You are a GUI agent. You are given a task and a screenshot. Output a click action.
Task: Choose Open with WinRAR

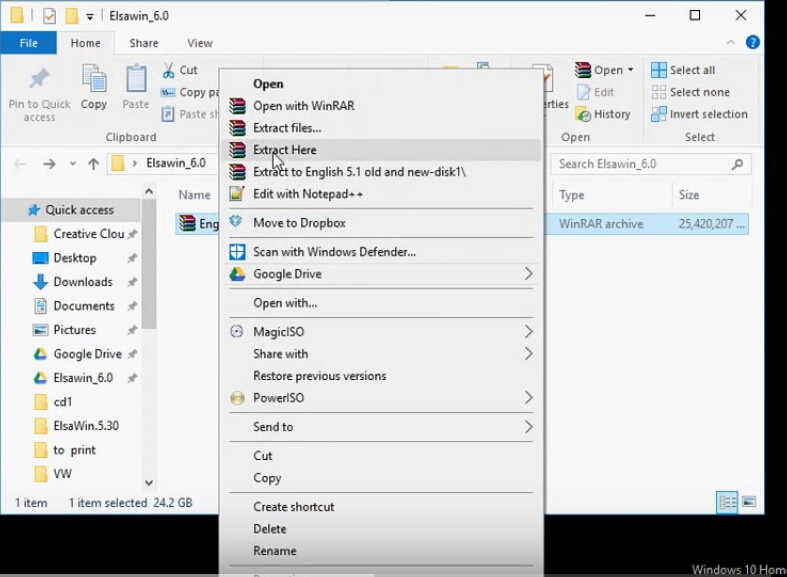click(x=381, y=106)
